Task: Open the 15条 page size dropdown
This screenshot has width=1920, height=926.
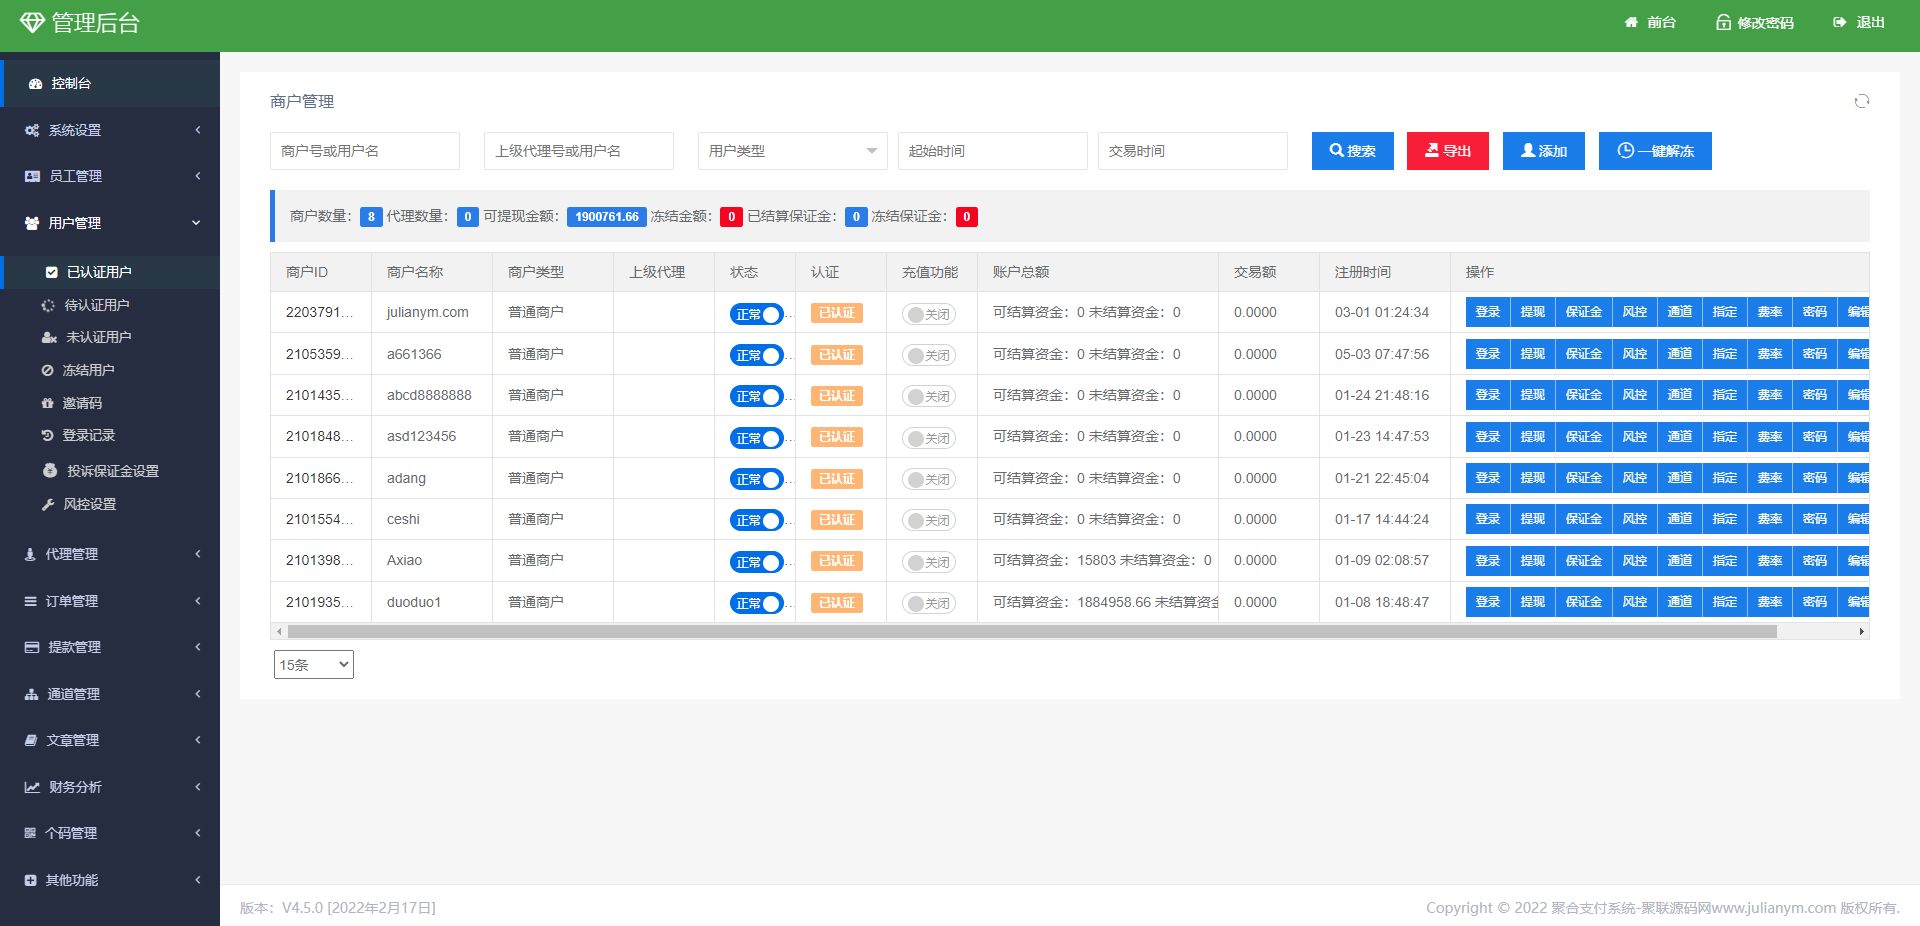Action: 314,665
